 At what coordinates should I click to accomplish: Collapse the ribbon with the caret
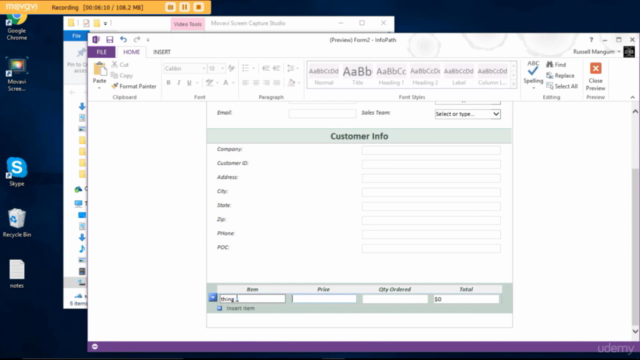[632, 97]
